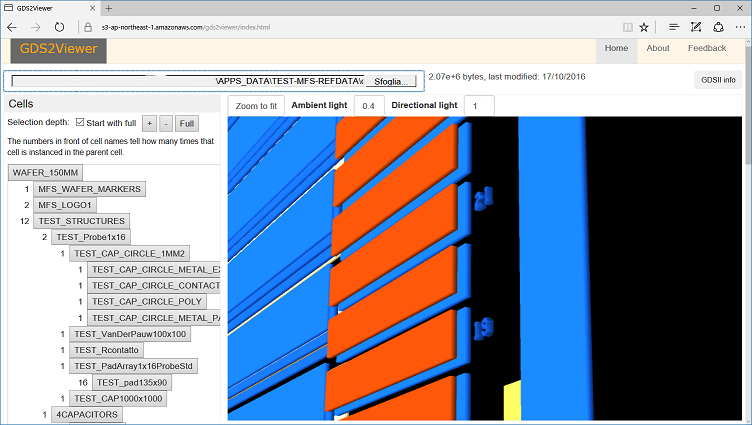This screenshot has width=752, height=425.
Task: Select the TEST_STRUCTURES cell
Action: click(x=82, y=221)
